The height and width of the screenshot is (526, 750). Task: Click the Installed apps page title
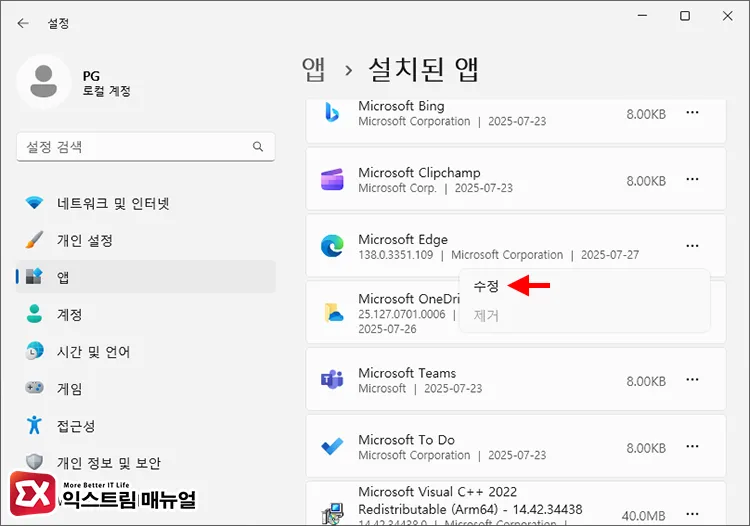click(x=424, y=70)
